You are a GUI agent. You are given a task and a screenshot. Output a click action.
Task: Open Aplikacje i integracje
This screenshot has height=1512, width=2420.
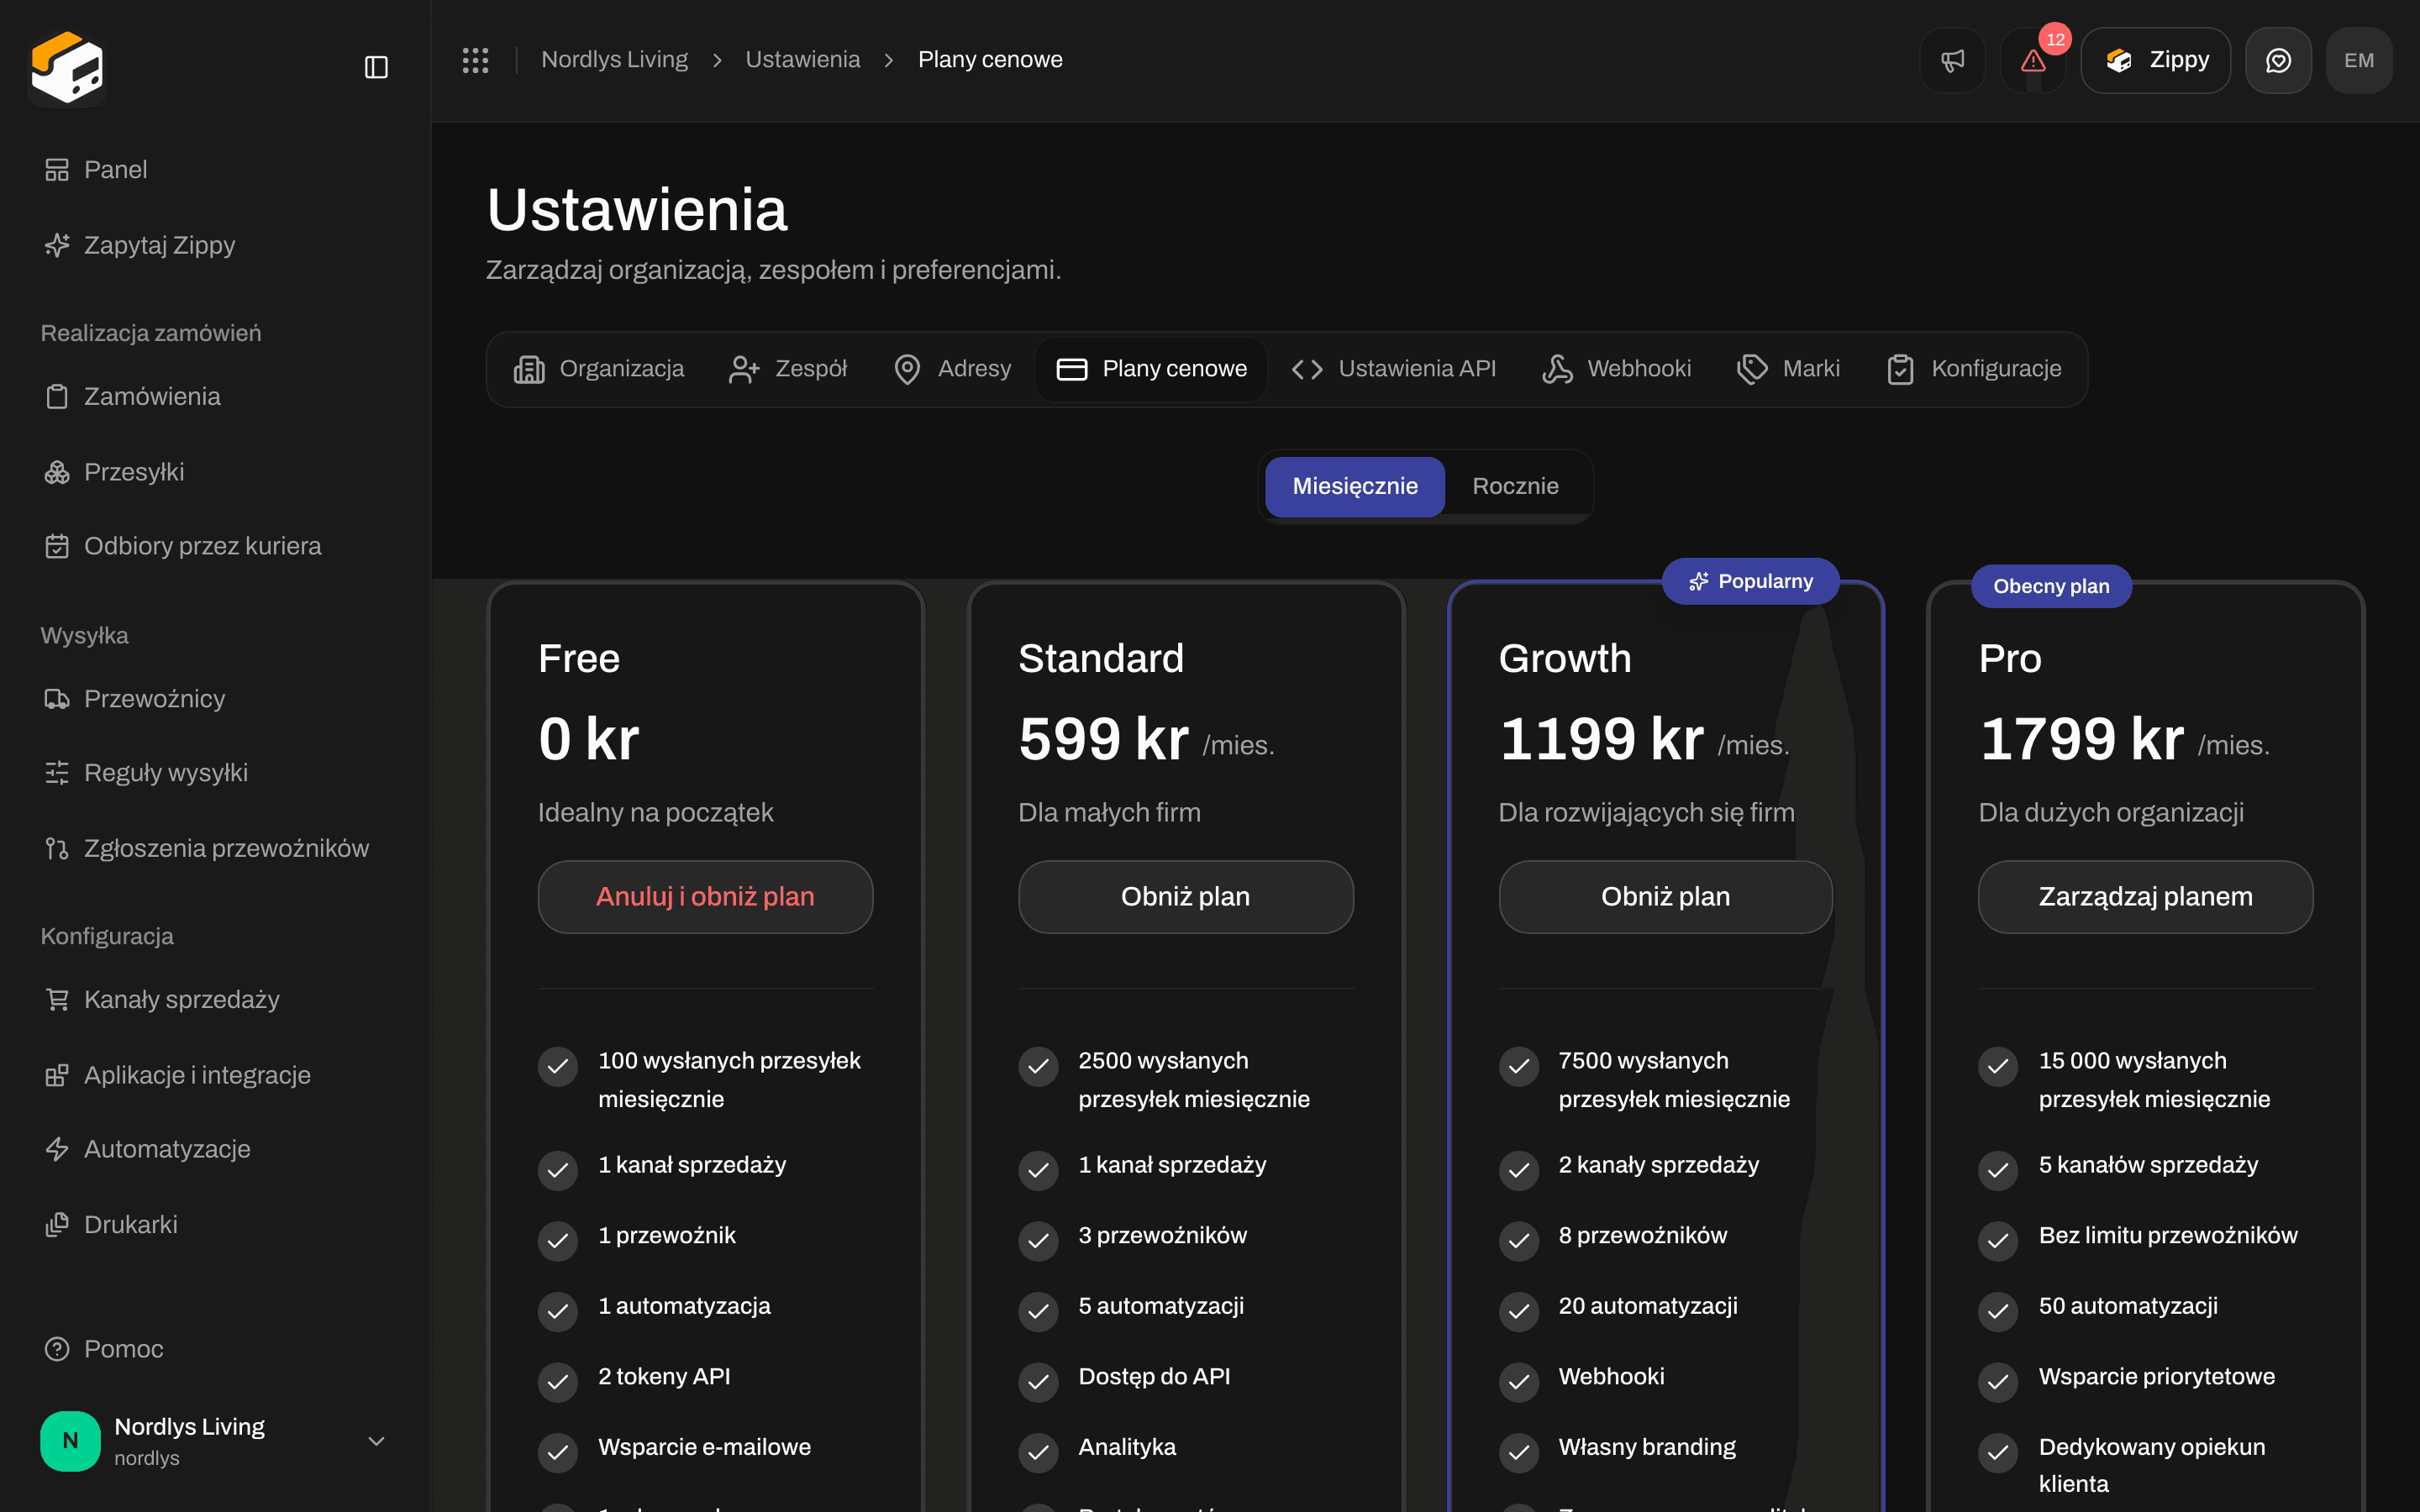[215, 1075]
